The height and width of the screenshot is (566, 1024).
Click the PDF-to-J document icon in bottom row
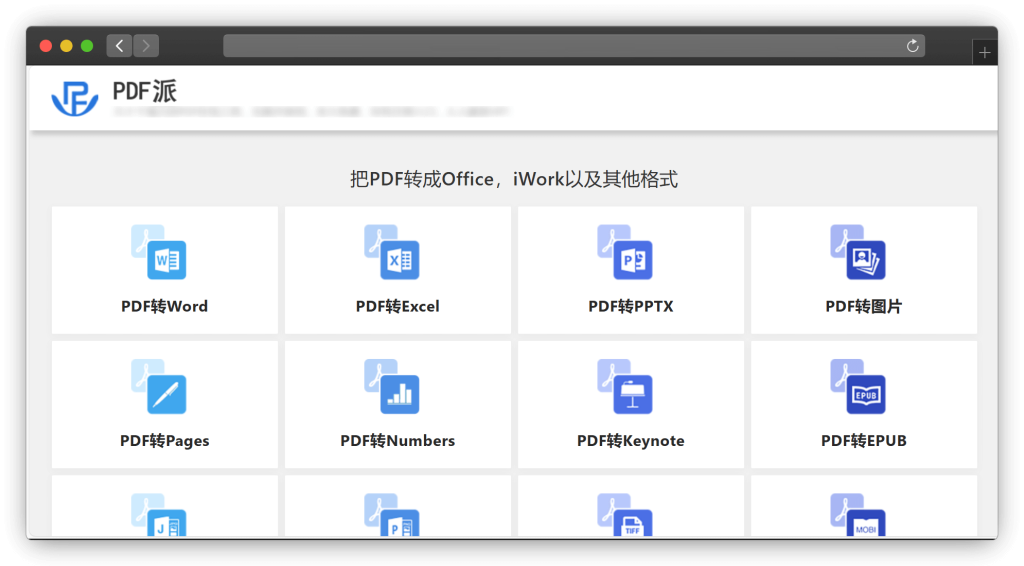click(x=159, y=515)
